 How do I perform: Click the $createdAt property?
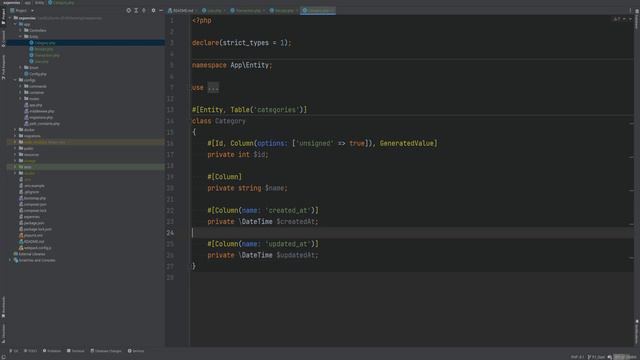pyautogui.click(x=296, y=222)
